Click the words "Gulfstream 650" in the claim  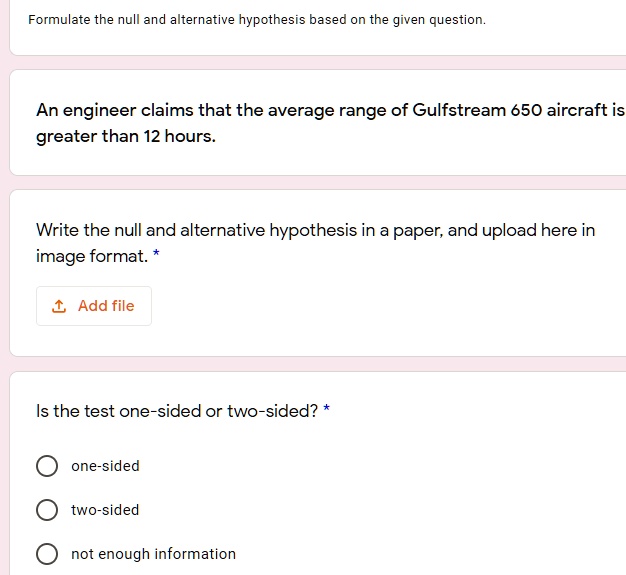point(474,110)
